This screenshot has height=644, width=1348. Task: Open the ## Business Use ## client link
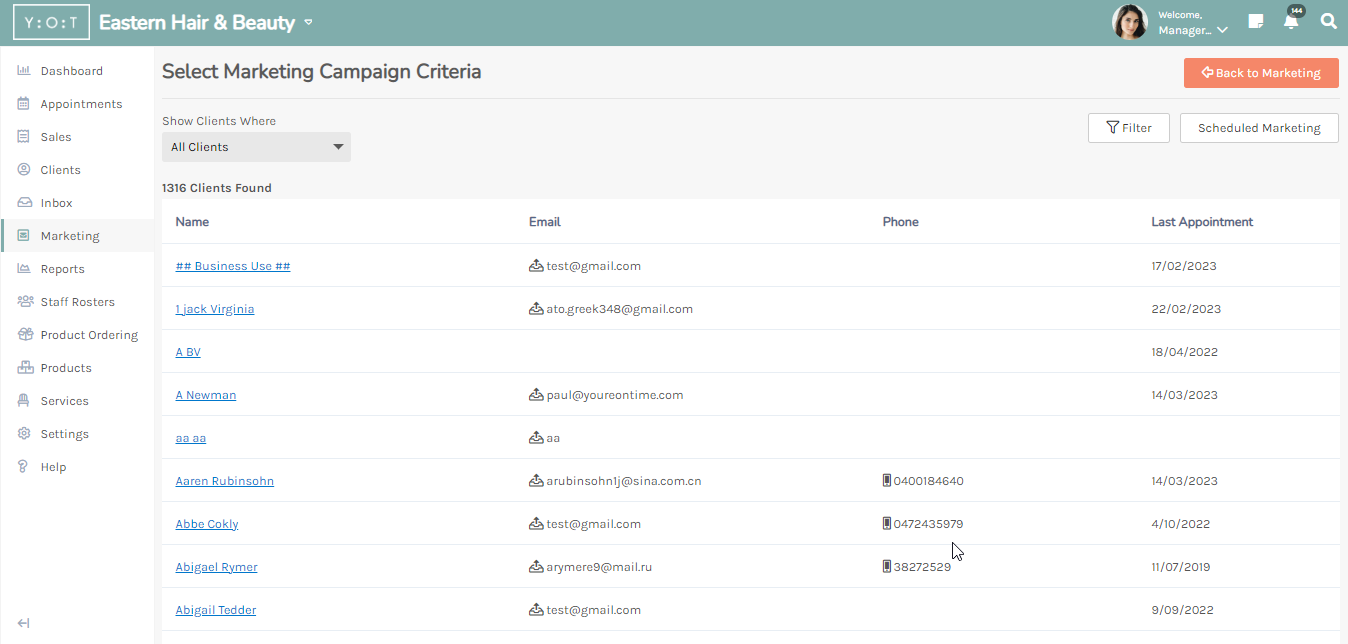click(233, 266)
